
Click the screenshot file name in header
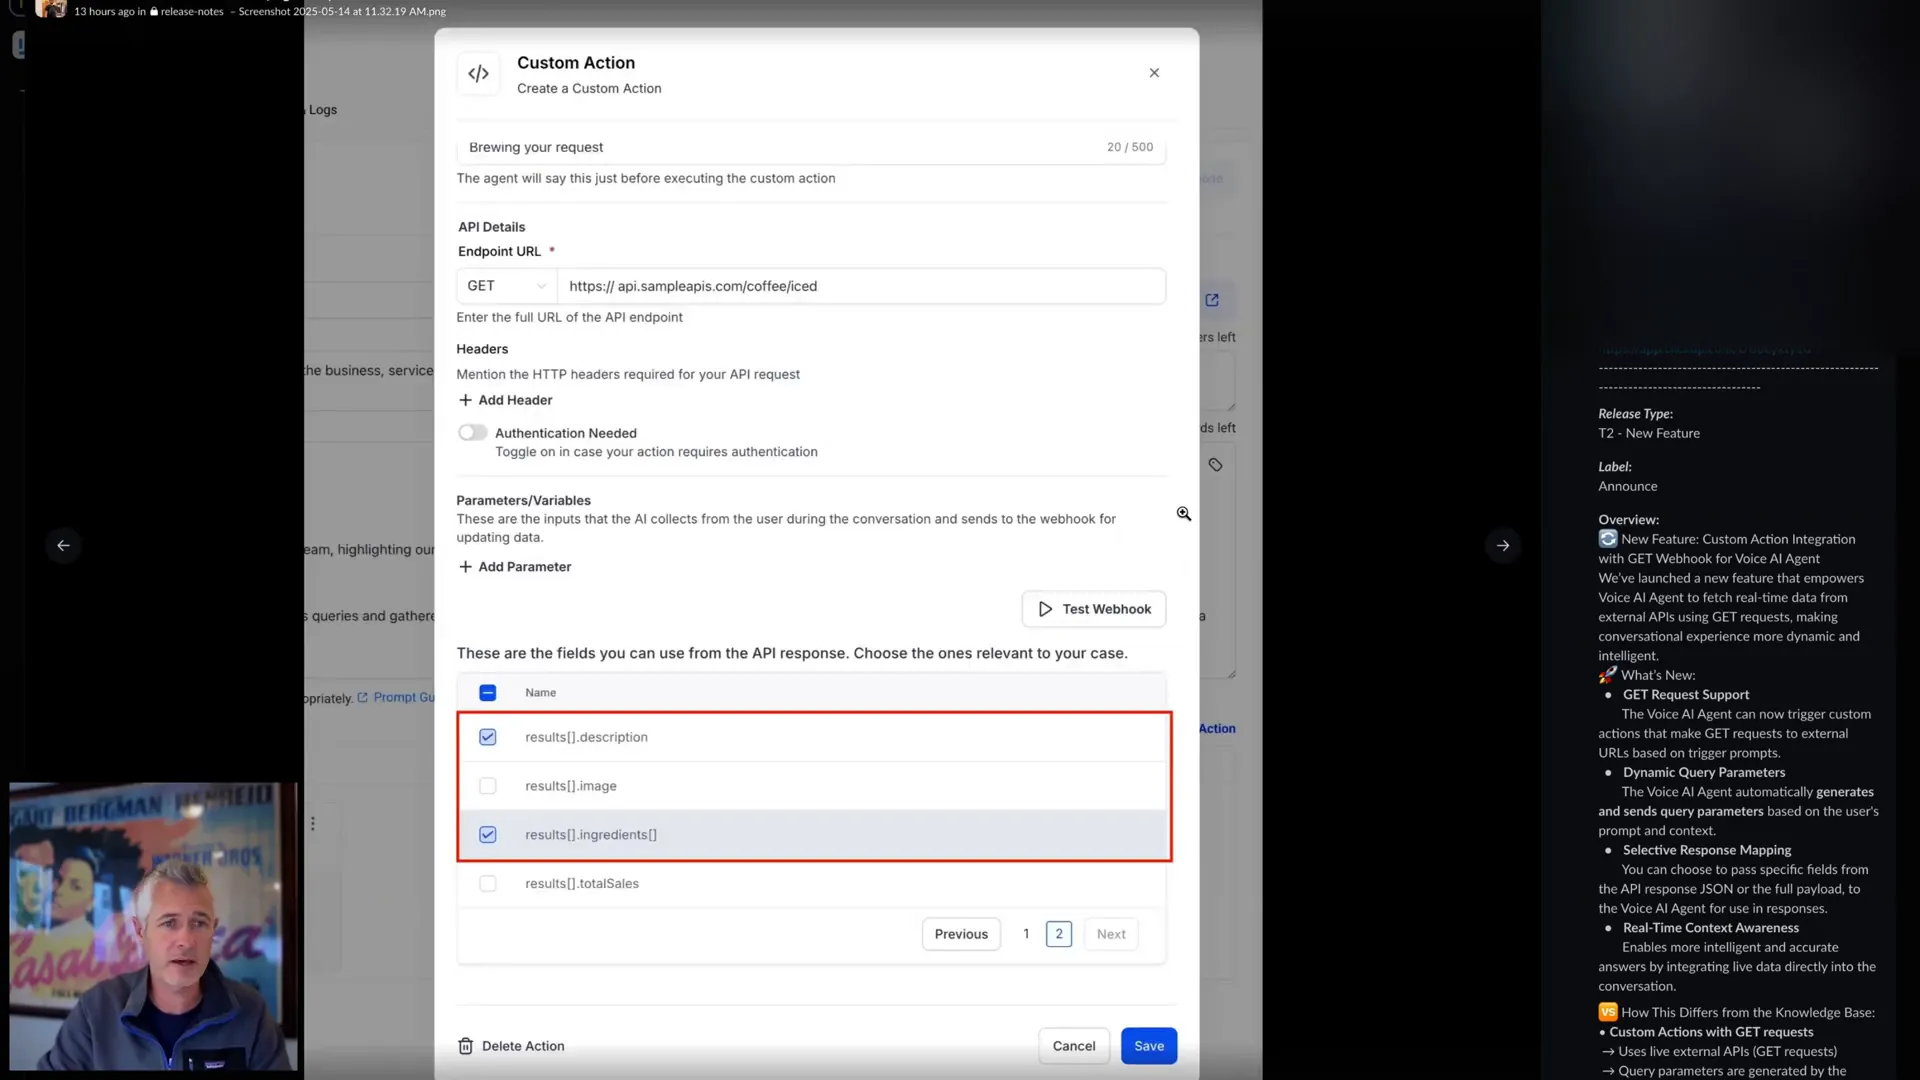[x=342, y=12]
